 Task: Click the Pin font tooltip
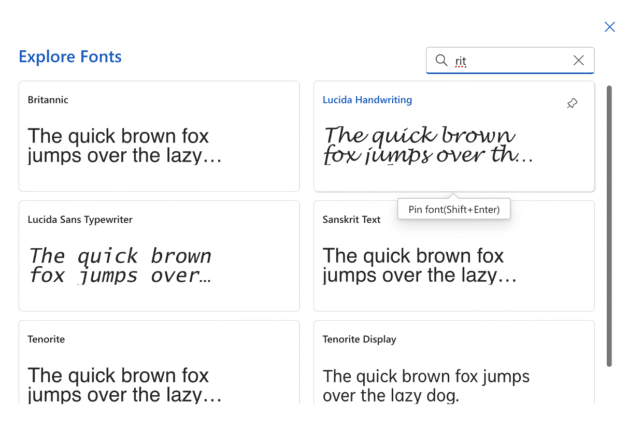click(454, 209)
